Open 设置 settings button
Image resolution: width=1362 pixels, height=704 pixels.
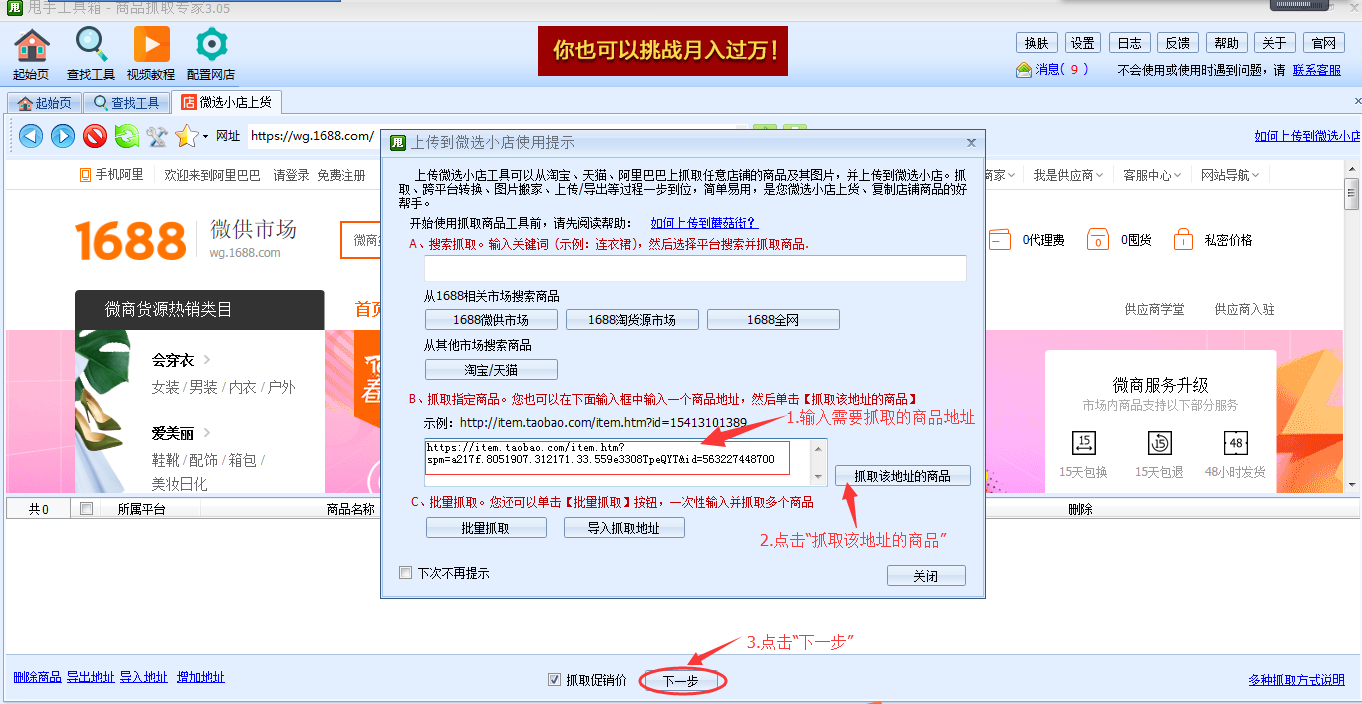1082,43
